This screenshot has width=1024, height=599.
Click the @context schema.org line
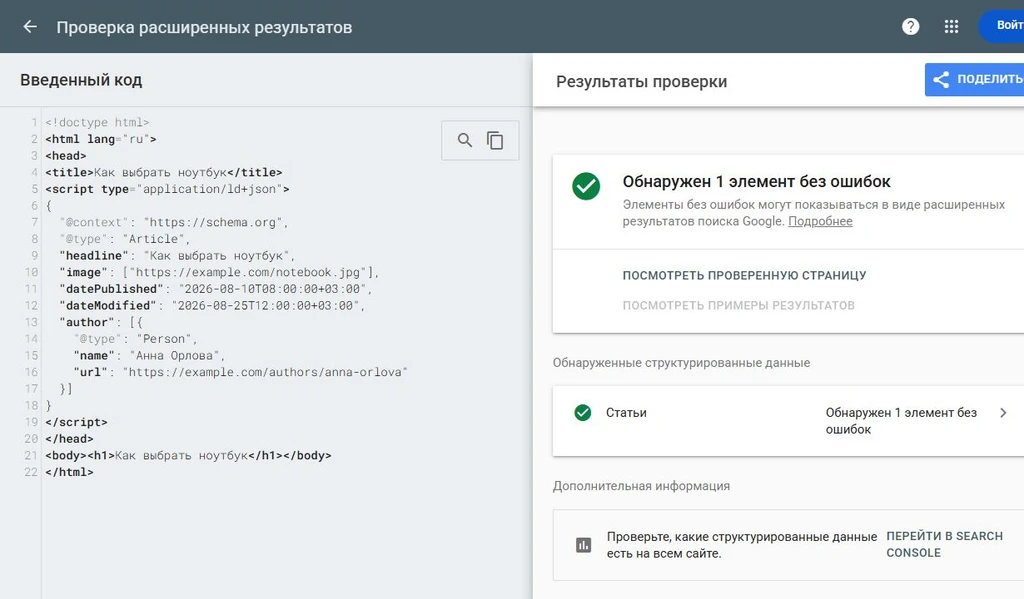pos(174,222)
